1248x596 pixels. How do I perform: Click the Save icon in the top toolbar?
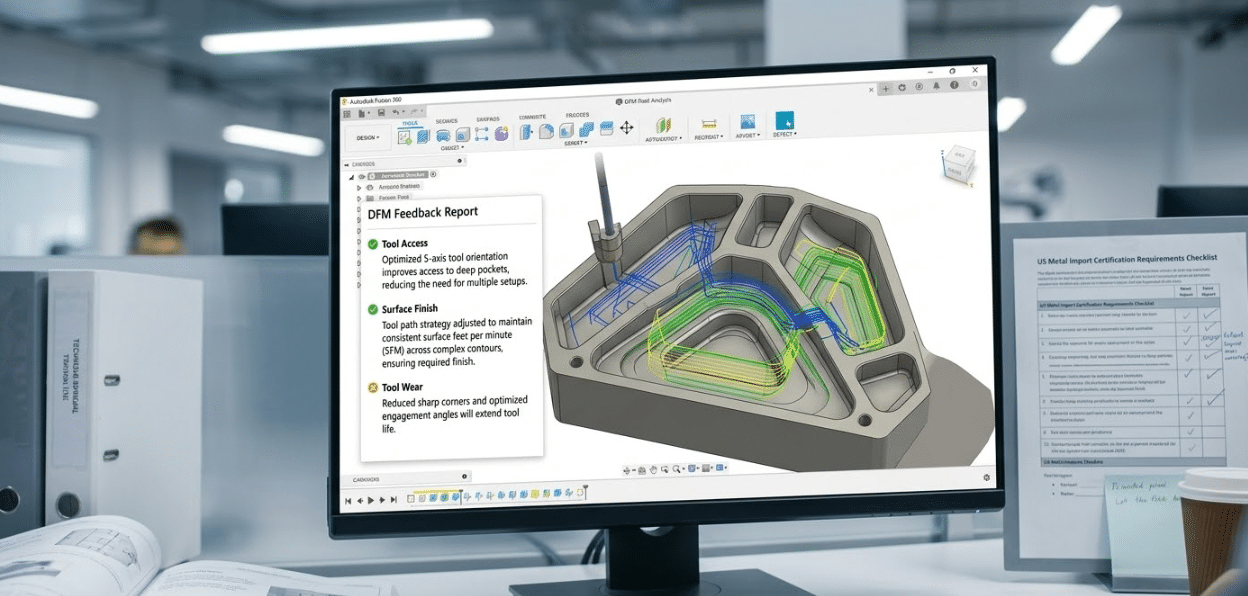381,112
